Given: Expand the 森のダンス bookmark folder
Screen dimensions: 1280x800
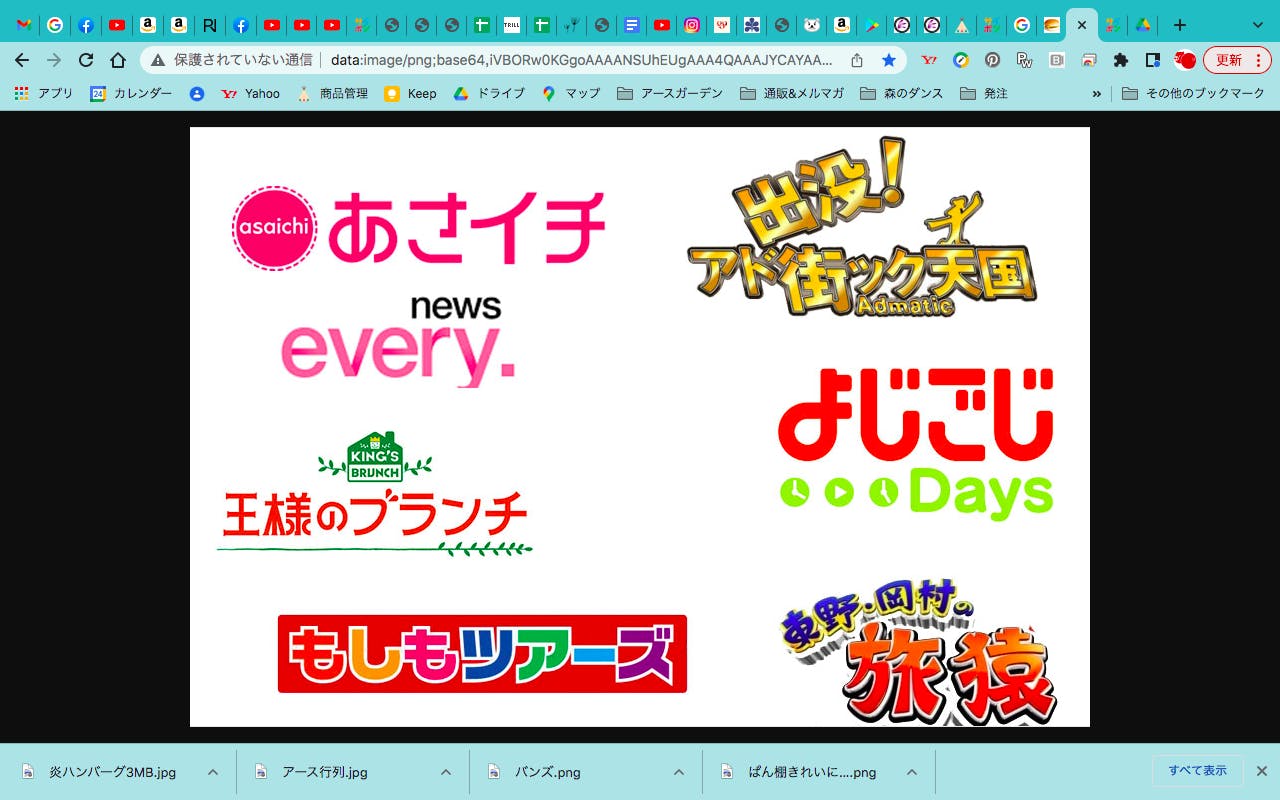Looking at the screenshot, I should (901, 93).
